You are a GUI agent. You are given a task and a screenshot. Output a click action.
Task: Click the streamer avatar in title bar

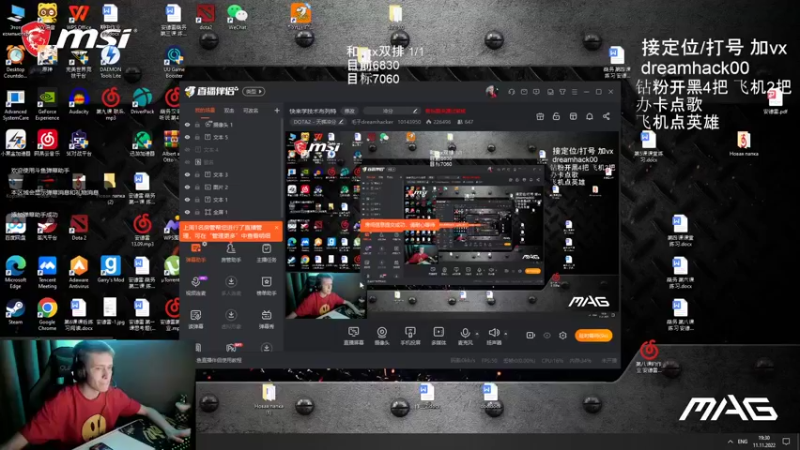[491, 92]
